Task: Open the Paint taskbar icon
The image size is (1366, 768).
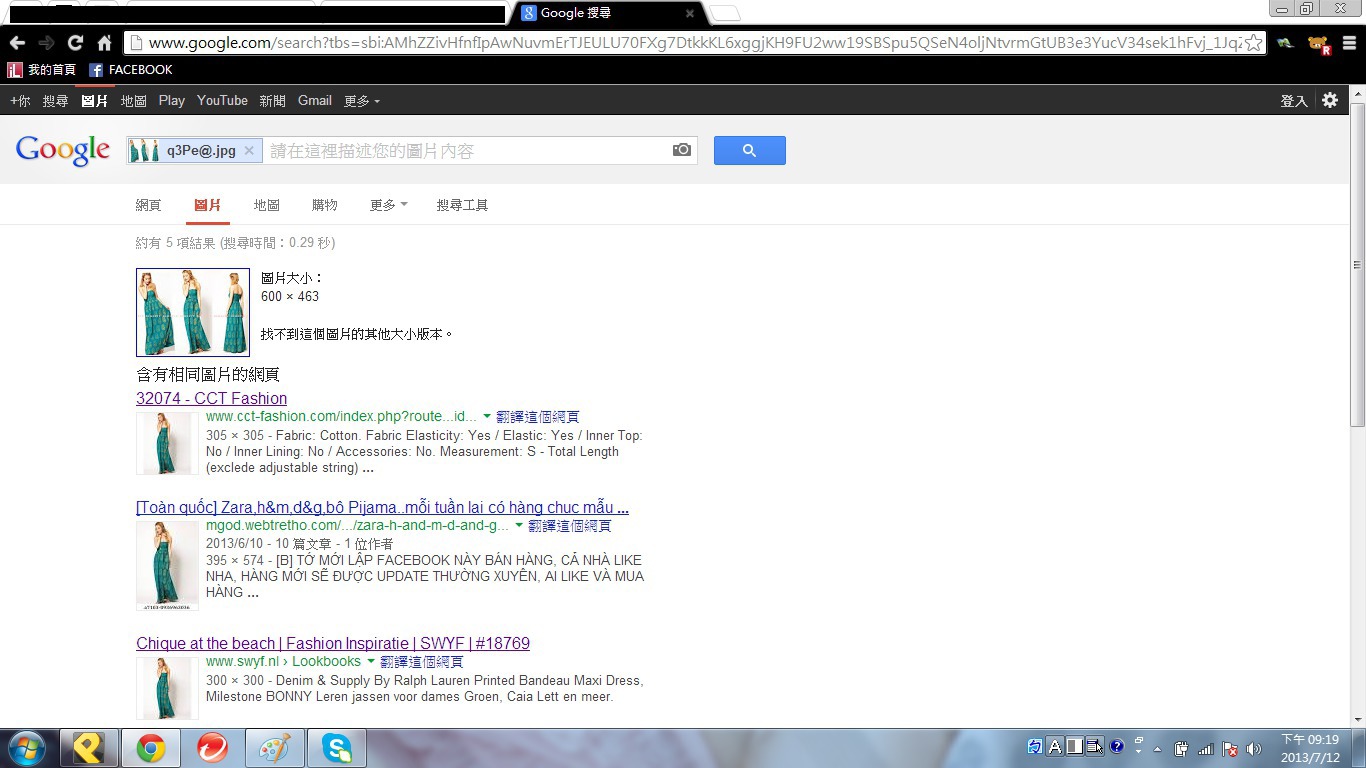Action: tap(274, 748)
